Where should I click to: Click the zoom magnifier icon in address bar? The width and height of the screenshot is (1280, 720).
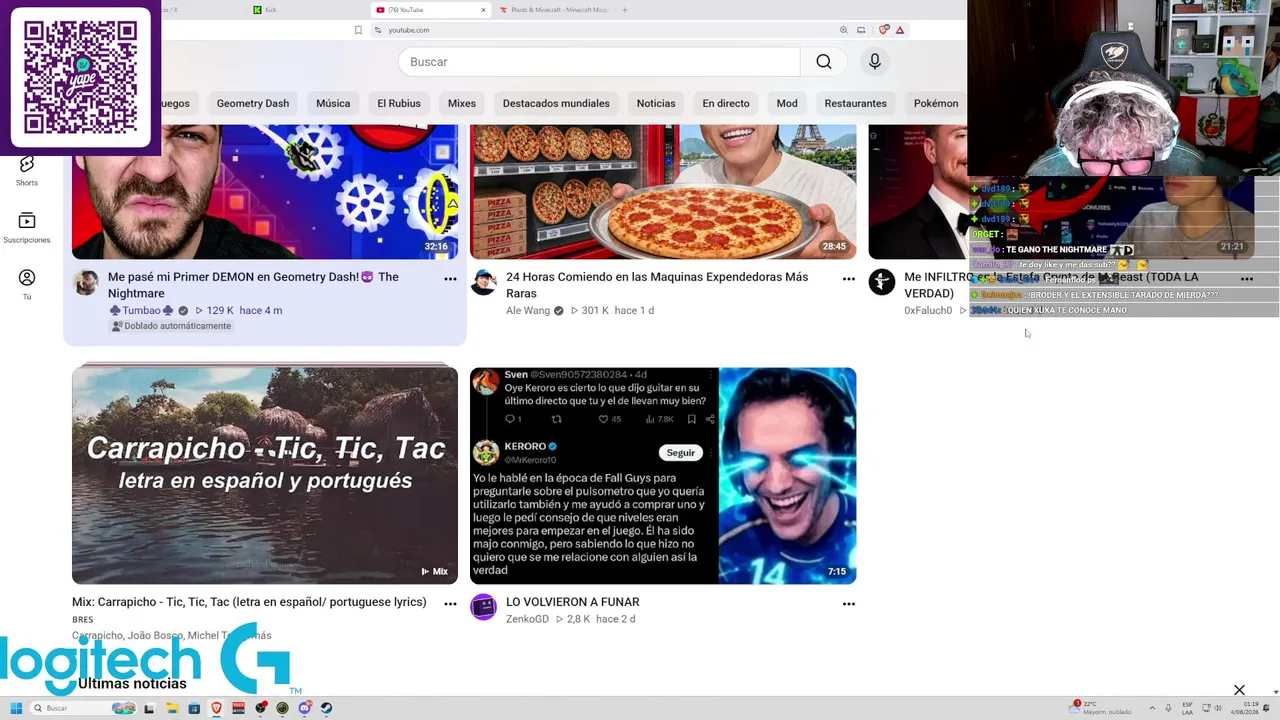(844, 30)
